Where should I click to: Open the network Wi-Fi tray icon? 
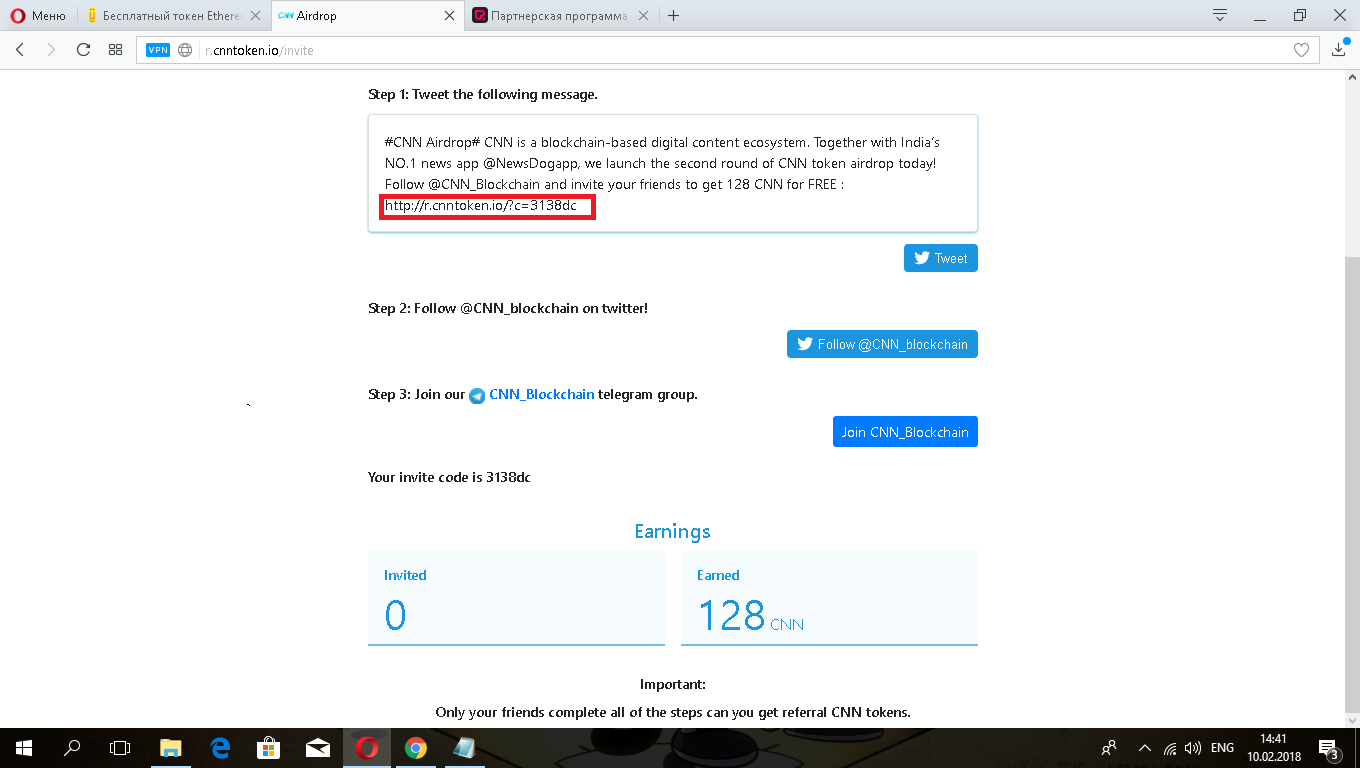click(x=1170, y=748)
